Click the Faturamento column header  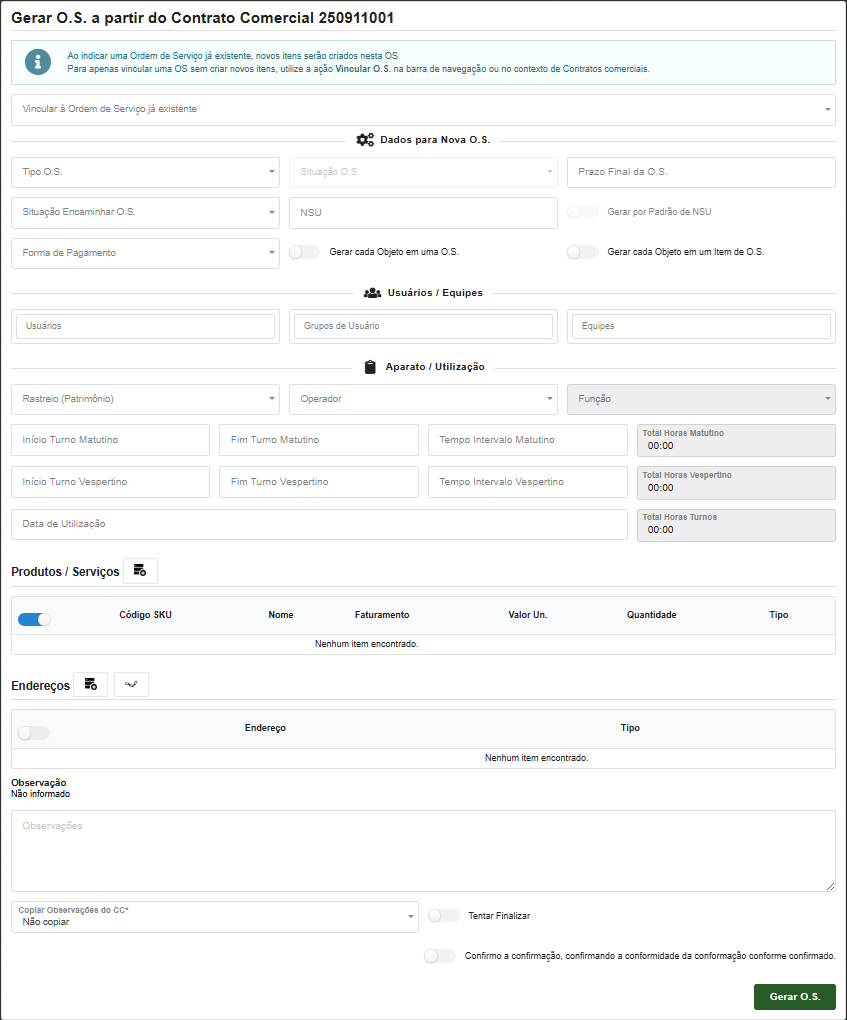click(382, 615)
